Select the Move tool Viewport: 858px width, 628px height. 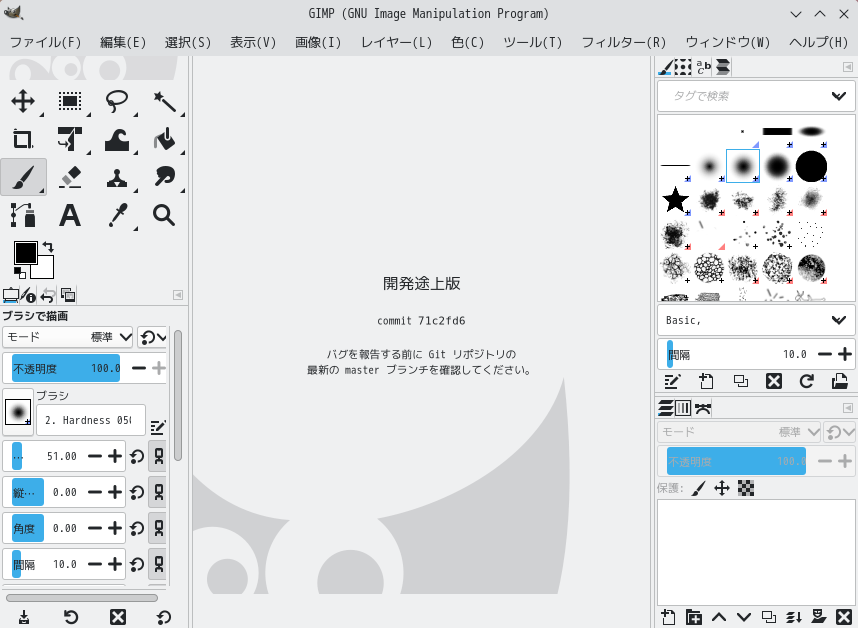[23, 102]
